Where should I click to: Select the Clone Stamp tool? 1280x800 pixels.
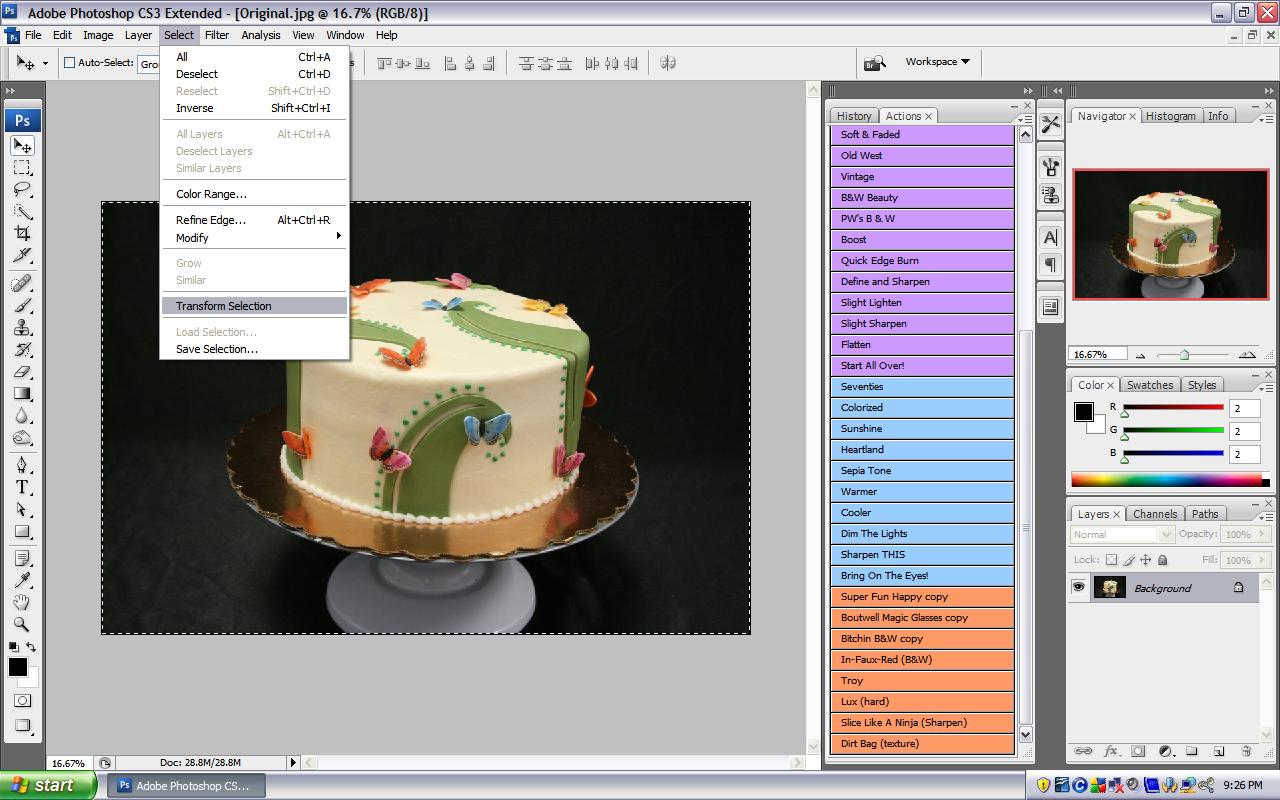click(x=22, y=327)
